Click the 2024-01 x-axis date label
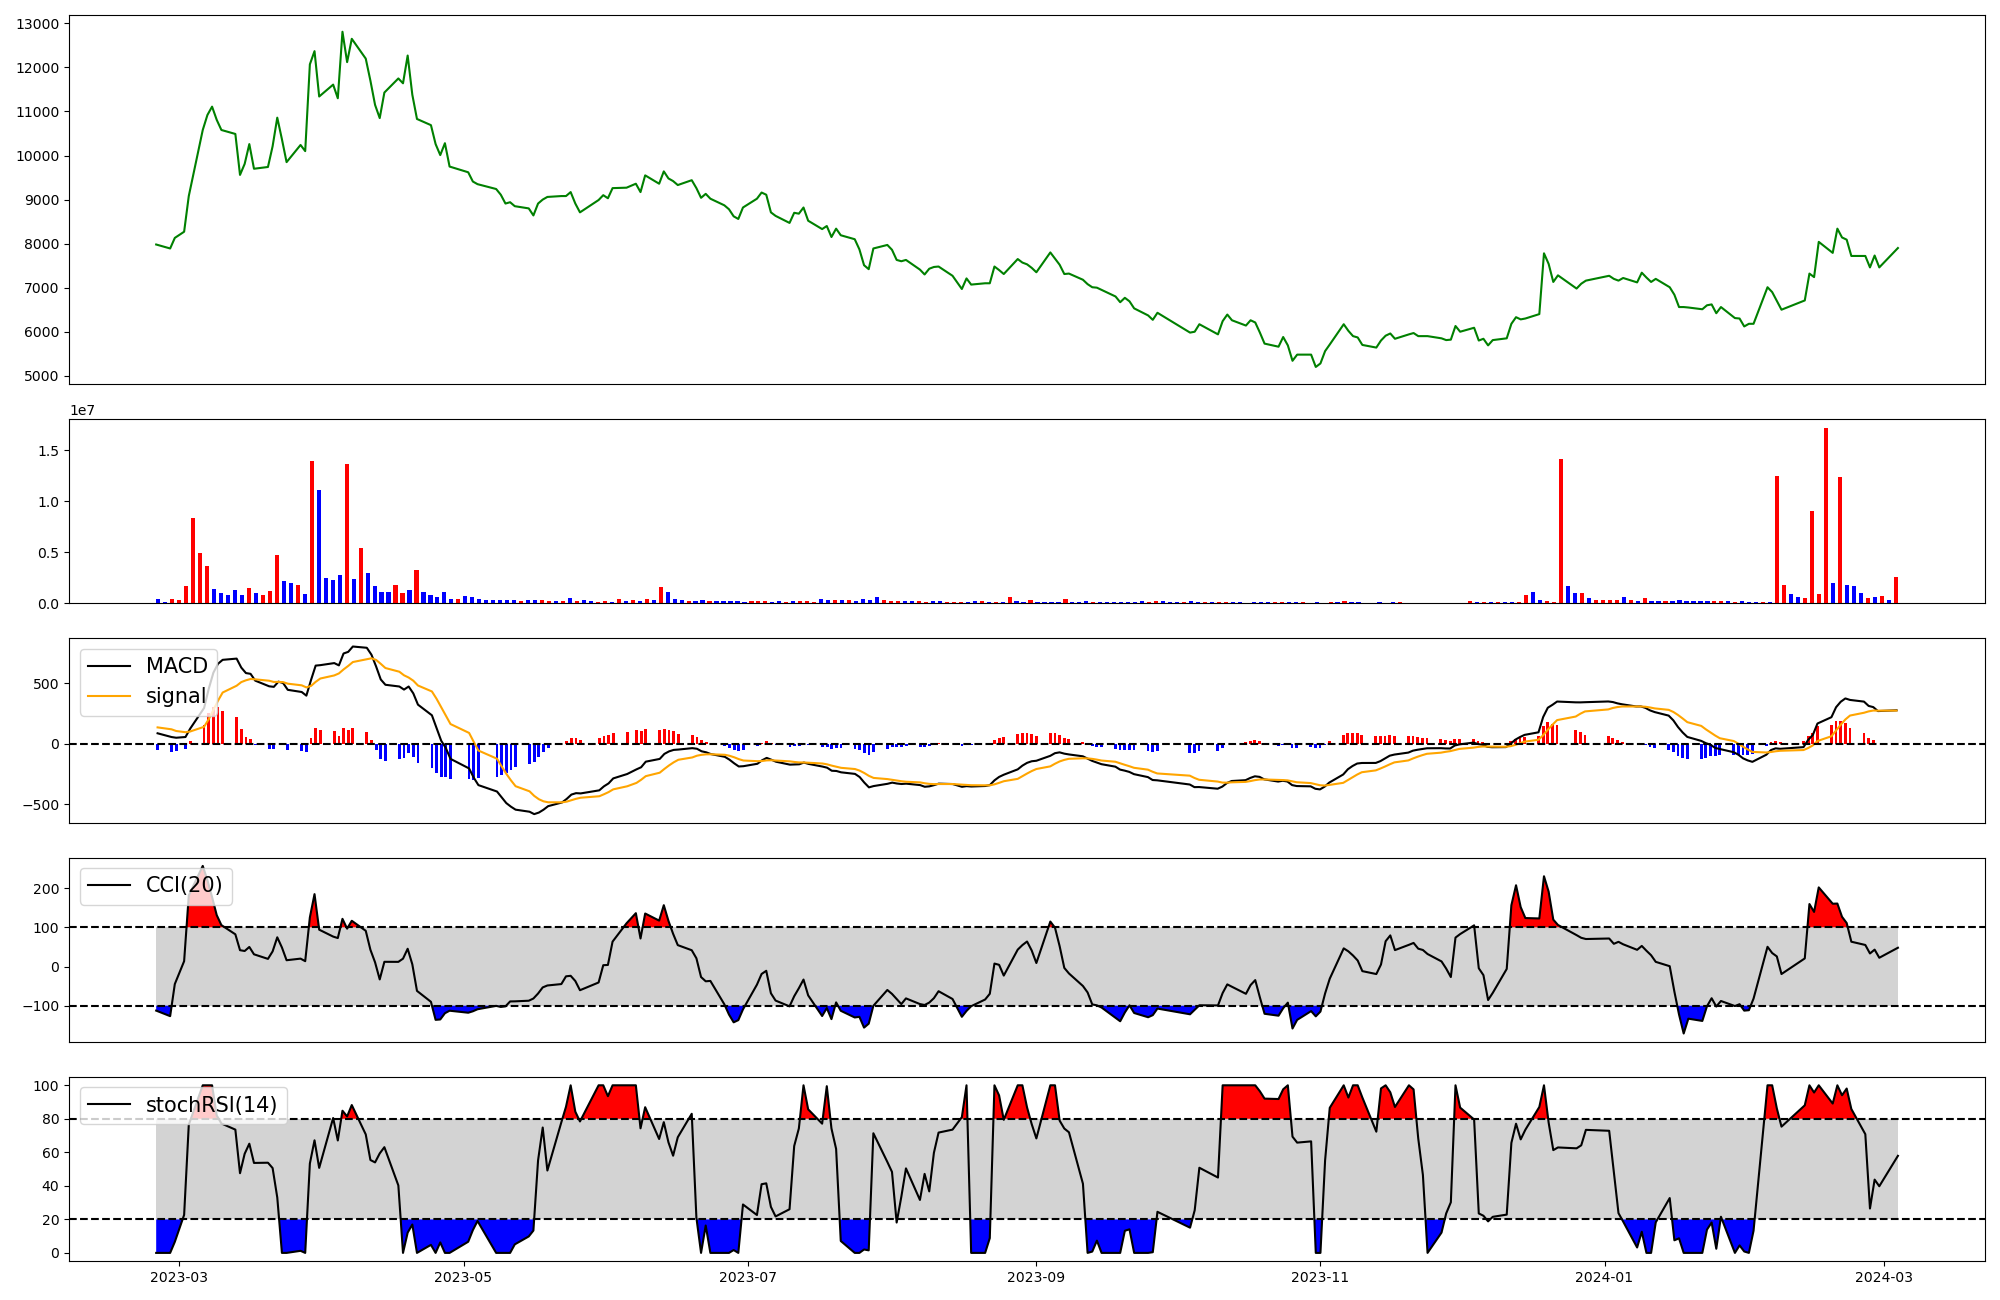2000x1300 pixels. (x=1604, y=1277)
